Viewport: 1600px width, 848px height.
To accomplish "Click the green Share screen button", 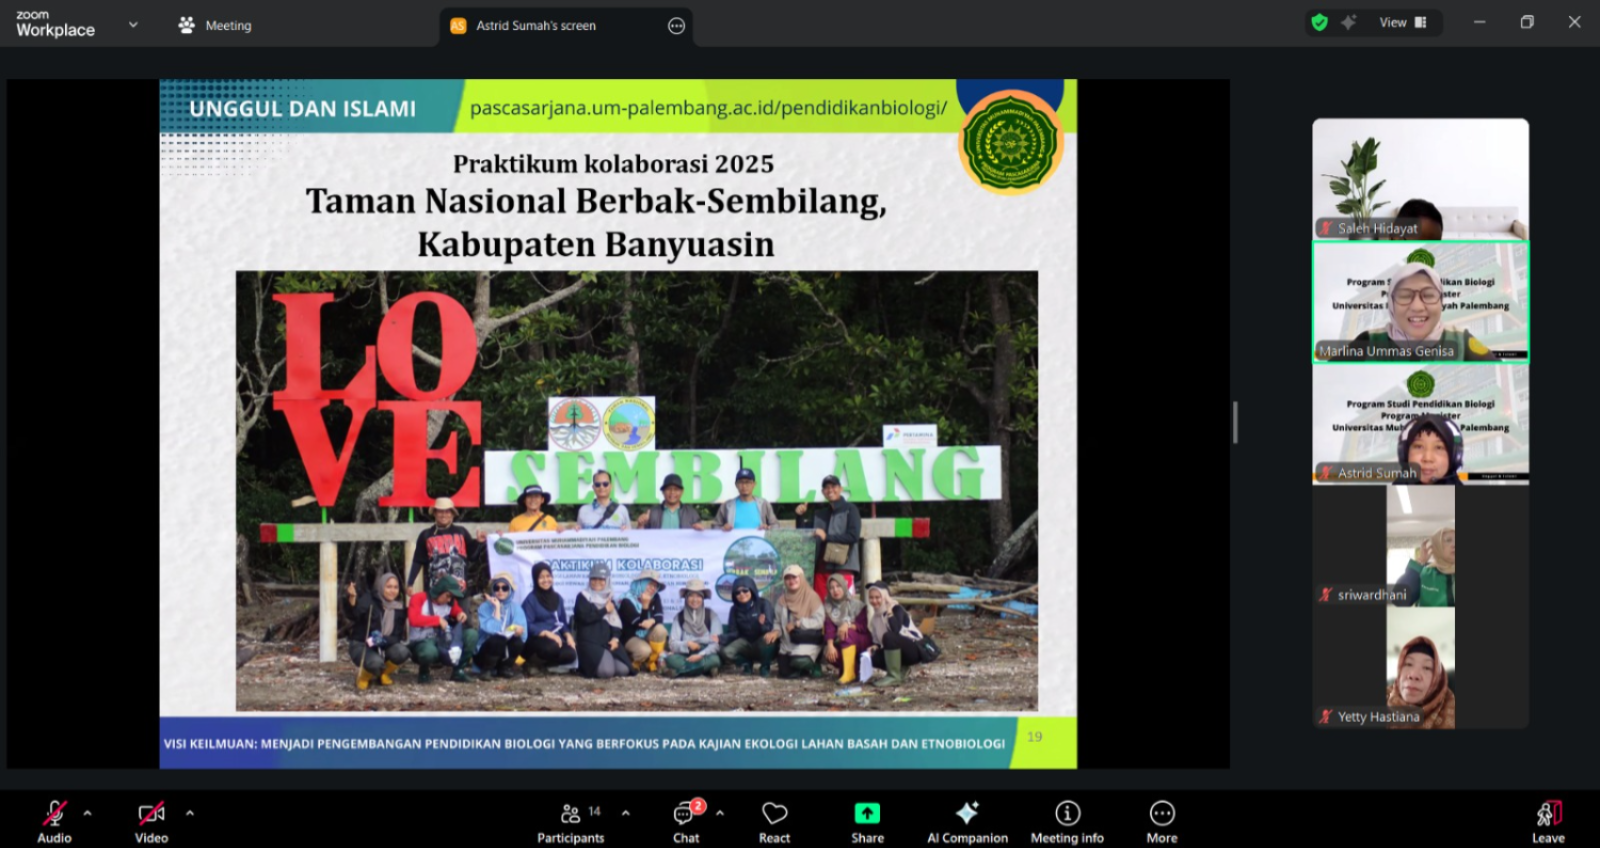I will point(867,821).
